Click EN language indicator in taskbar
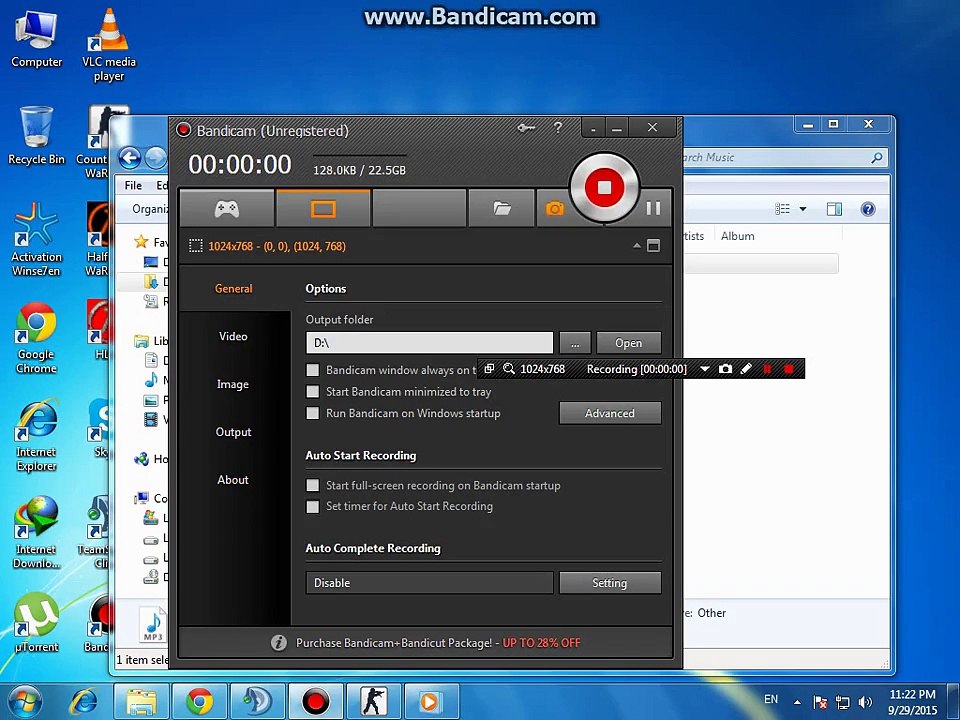Image resolution: width=960 pixels, height=720 pixels. [771, 699]
